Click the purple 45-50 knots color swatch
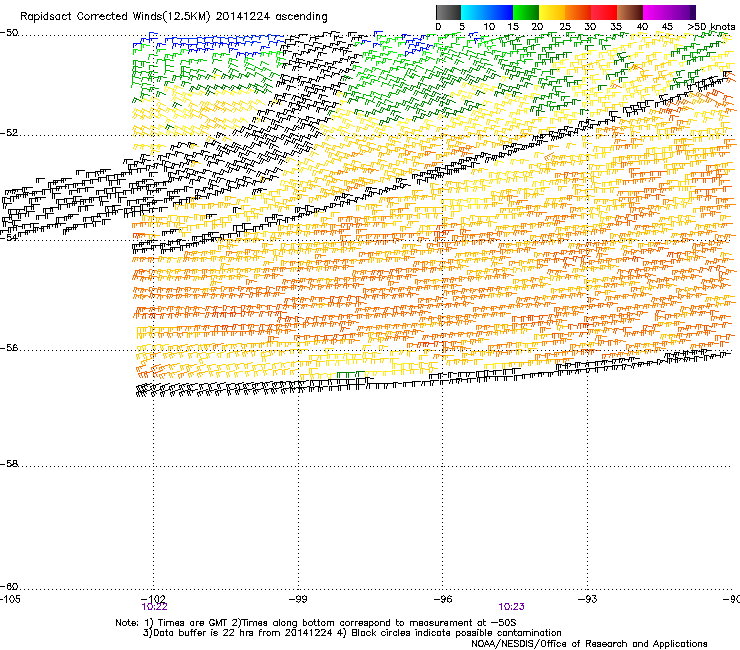The image size is (740, 650). pos(682,12)
